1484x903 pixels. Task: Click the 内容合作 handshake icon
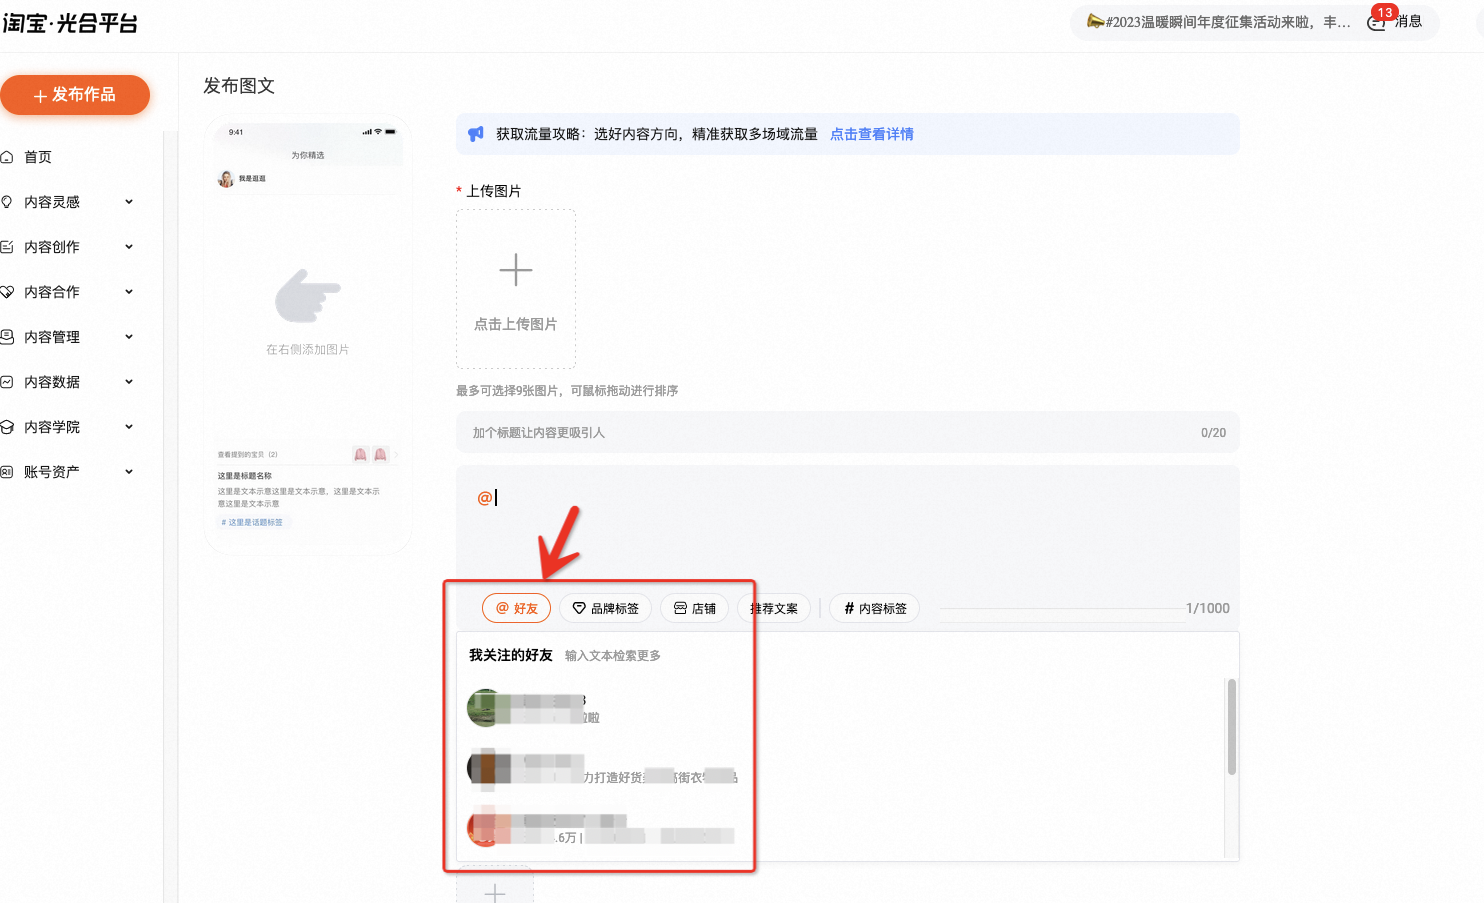(7, 292)
